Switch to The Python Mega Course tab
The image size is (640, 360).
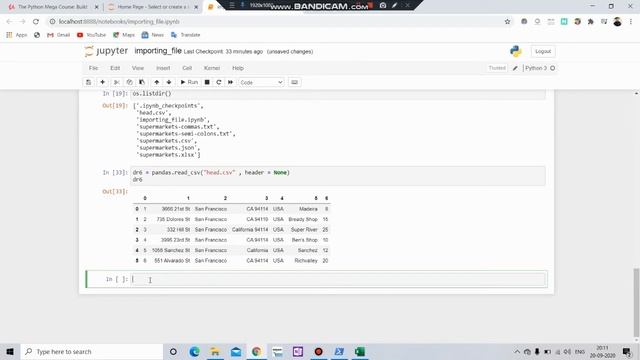[x=53, y=7]
